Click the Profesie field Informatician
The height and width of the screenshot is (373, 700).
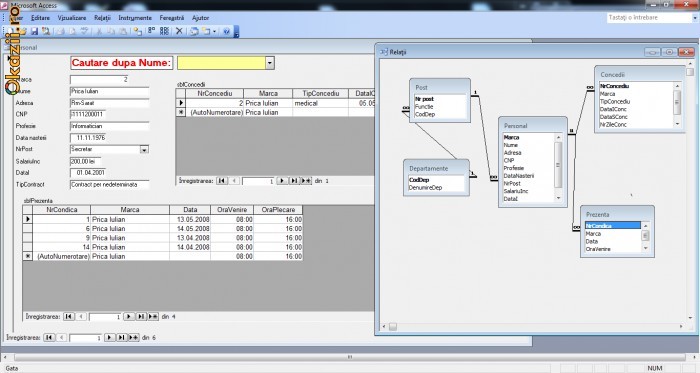tap(109, 126)
